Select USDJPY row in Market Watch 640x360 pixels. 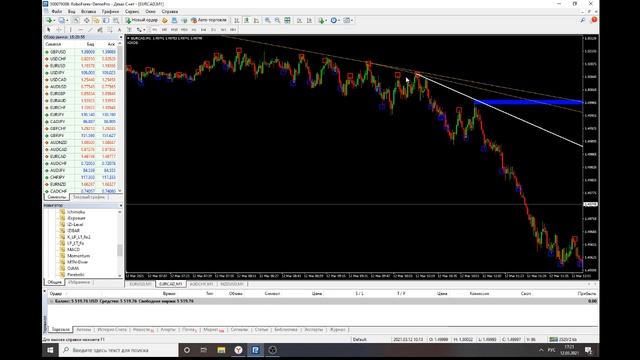(81, 73)
